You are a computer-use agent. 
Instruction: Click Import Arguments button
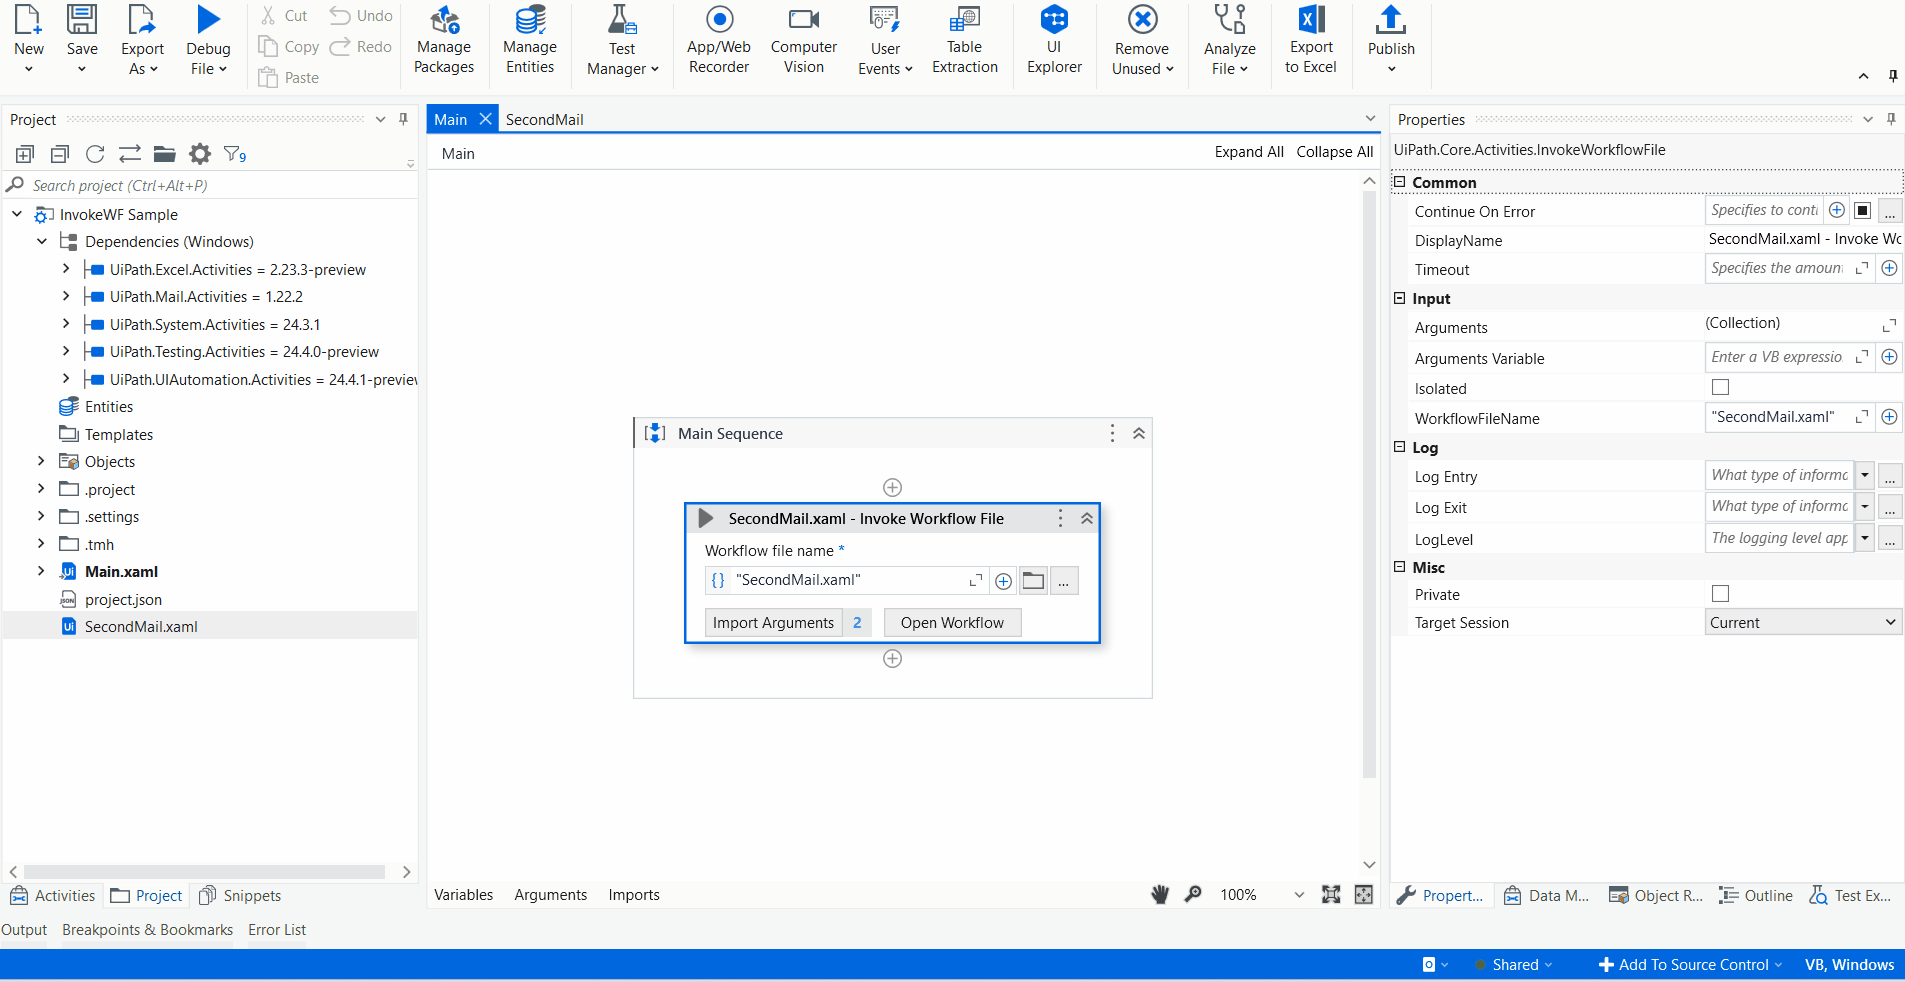click(x=773, y=623)
